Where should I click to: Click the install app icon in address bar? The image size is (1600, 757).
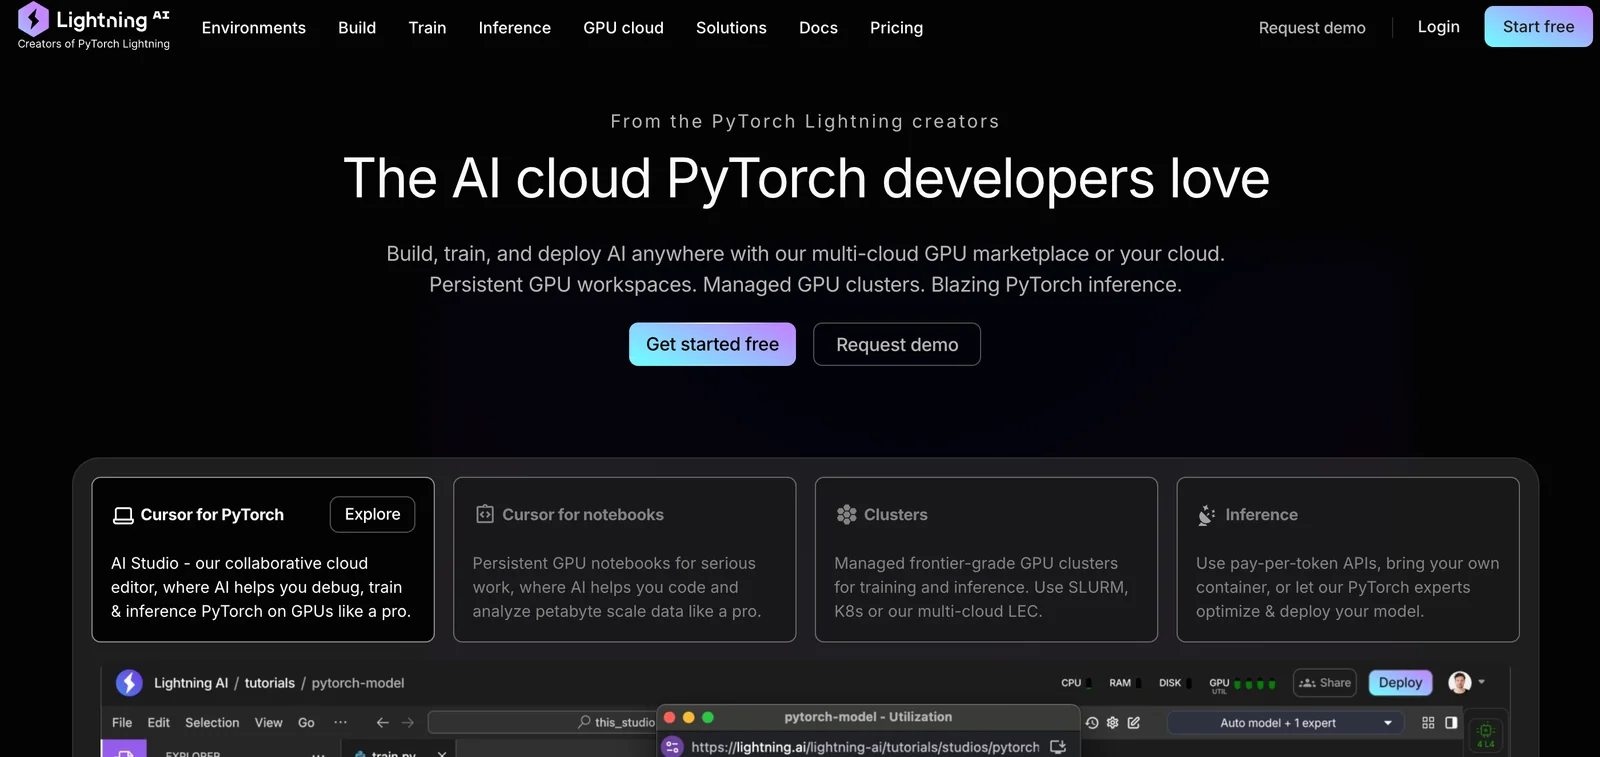pyautogui.click(x=1058, y=747)
